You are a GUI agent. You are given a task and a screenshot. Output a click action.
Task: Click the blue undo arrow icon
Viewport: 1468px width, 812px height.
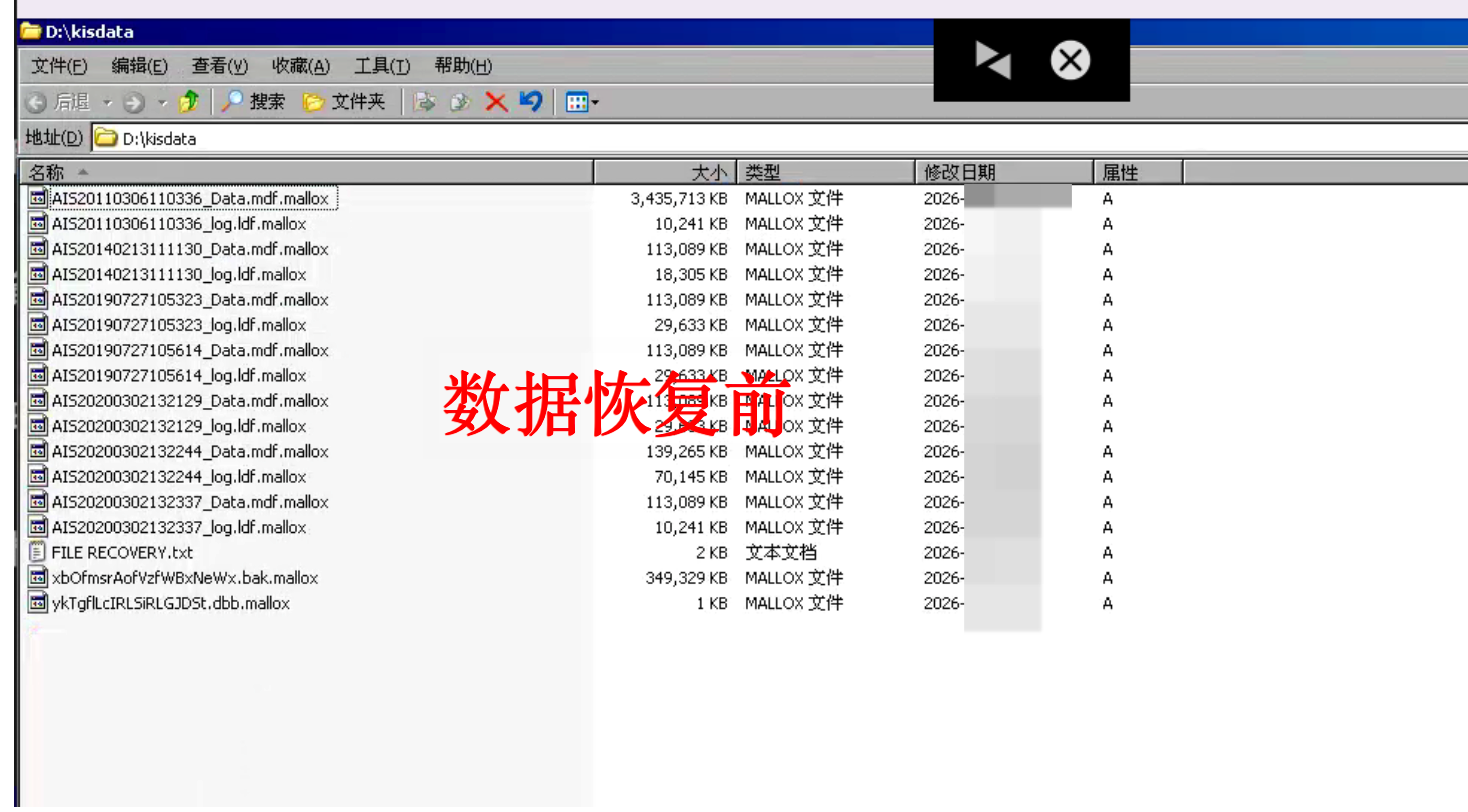(531, 102)
